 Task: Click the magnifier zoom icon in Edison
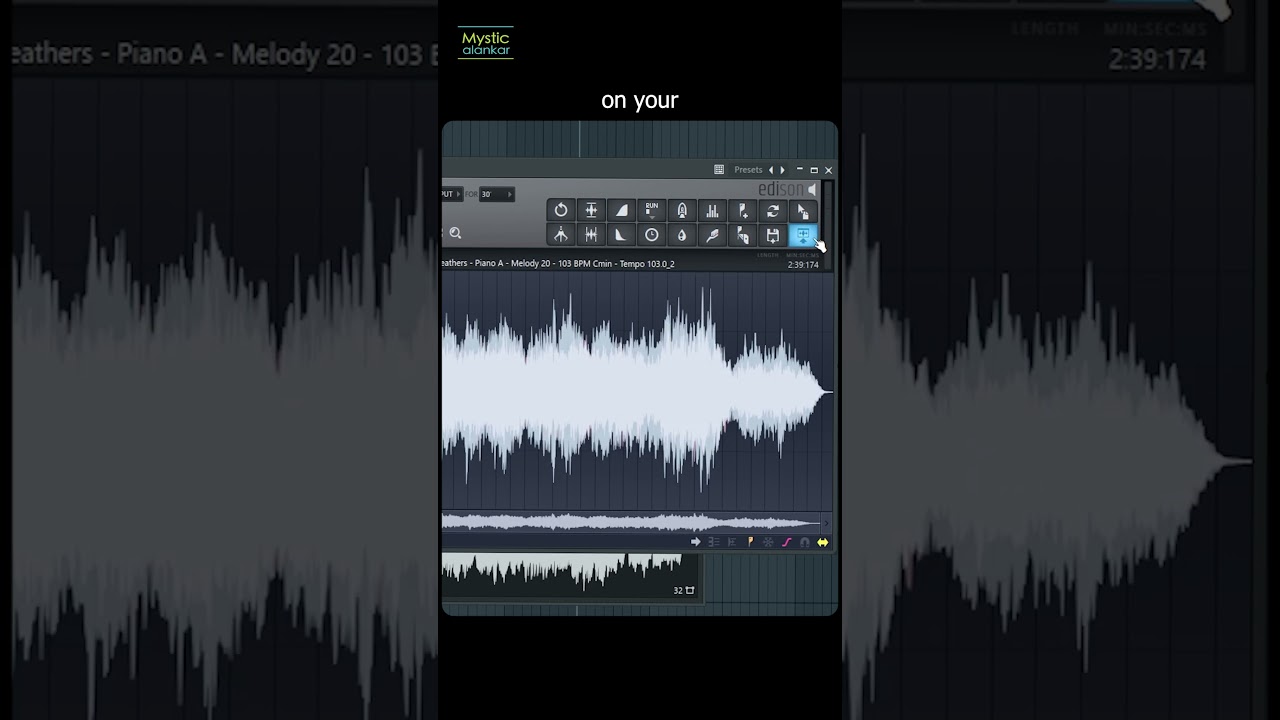point(456,234)
